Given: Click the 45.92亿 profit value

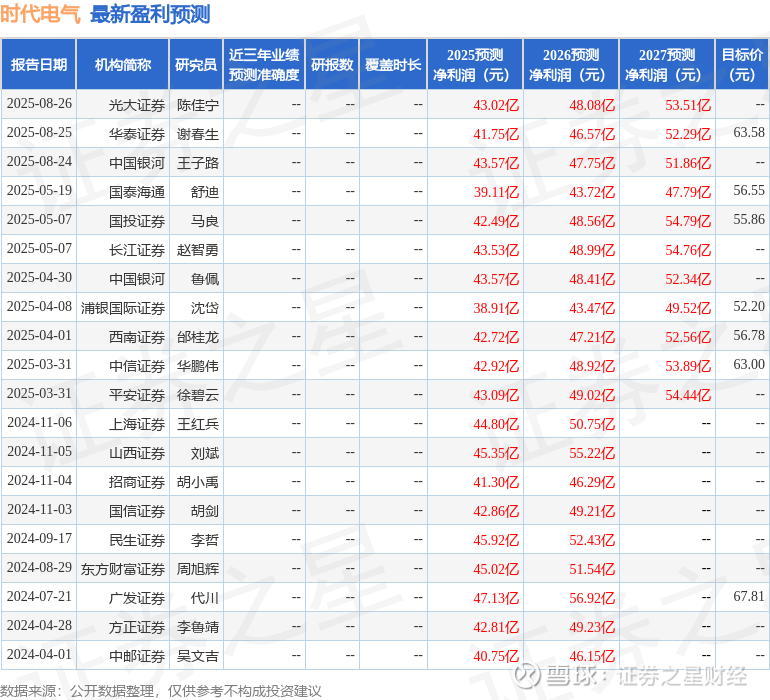Looking at the screenshot, I should [x=496, y=540].
